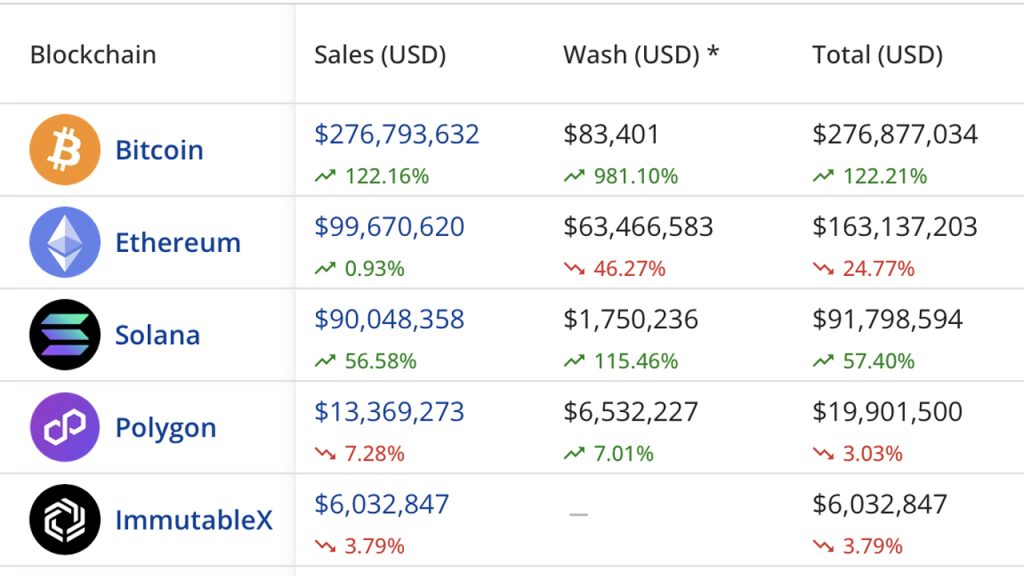
Task: Open the Bitcoin blockchain page
Action: (x=158, y=149)
